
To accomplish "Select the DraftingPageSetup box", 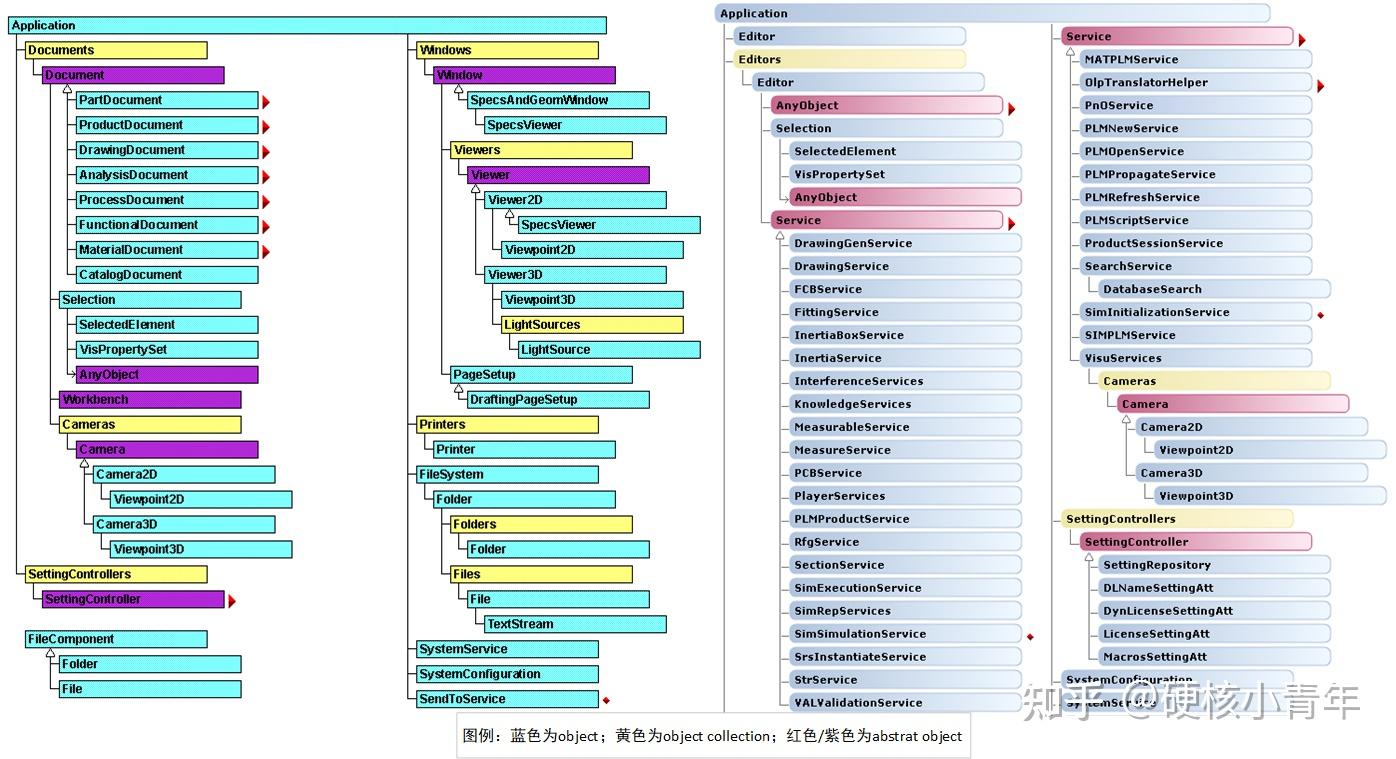I will (558, 399).
